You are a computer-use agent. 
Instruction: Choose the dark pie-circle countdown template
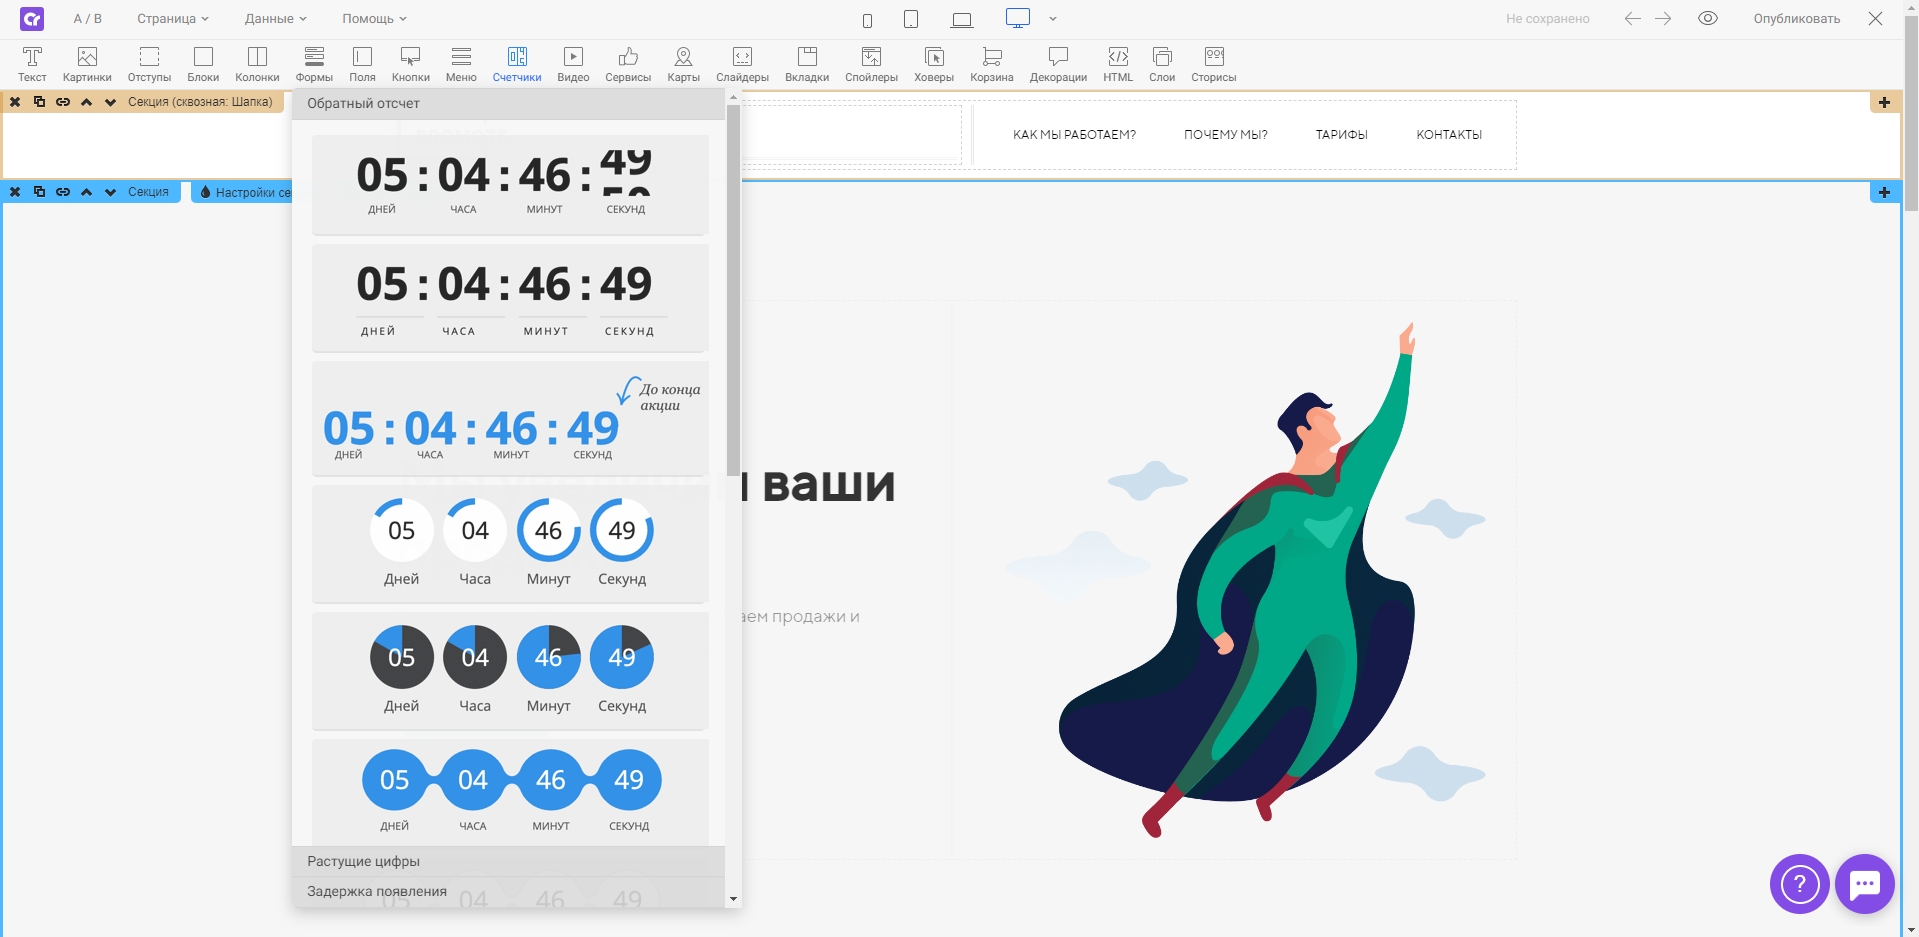point(510,670)
